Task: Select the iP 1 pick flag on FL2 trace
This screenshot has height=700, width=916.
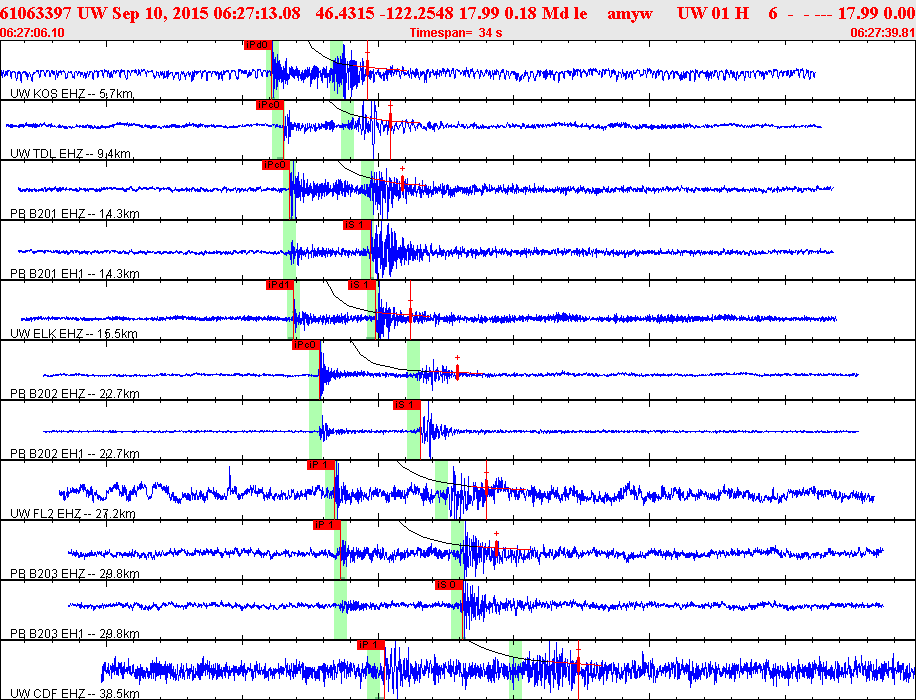Action: [x=321, y=465]
